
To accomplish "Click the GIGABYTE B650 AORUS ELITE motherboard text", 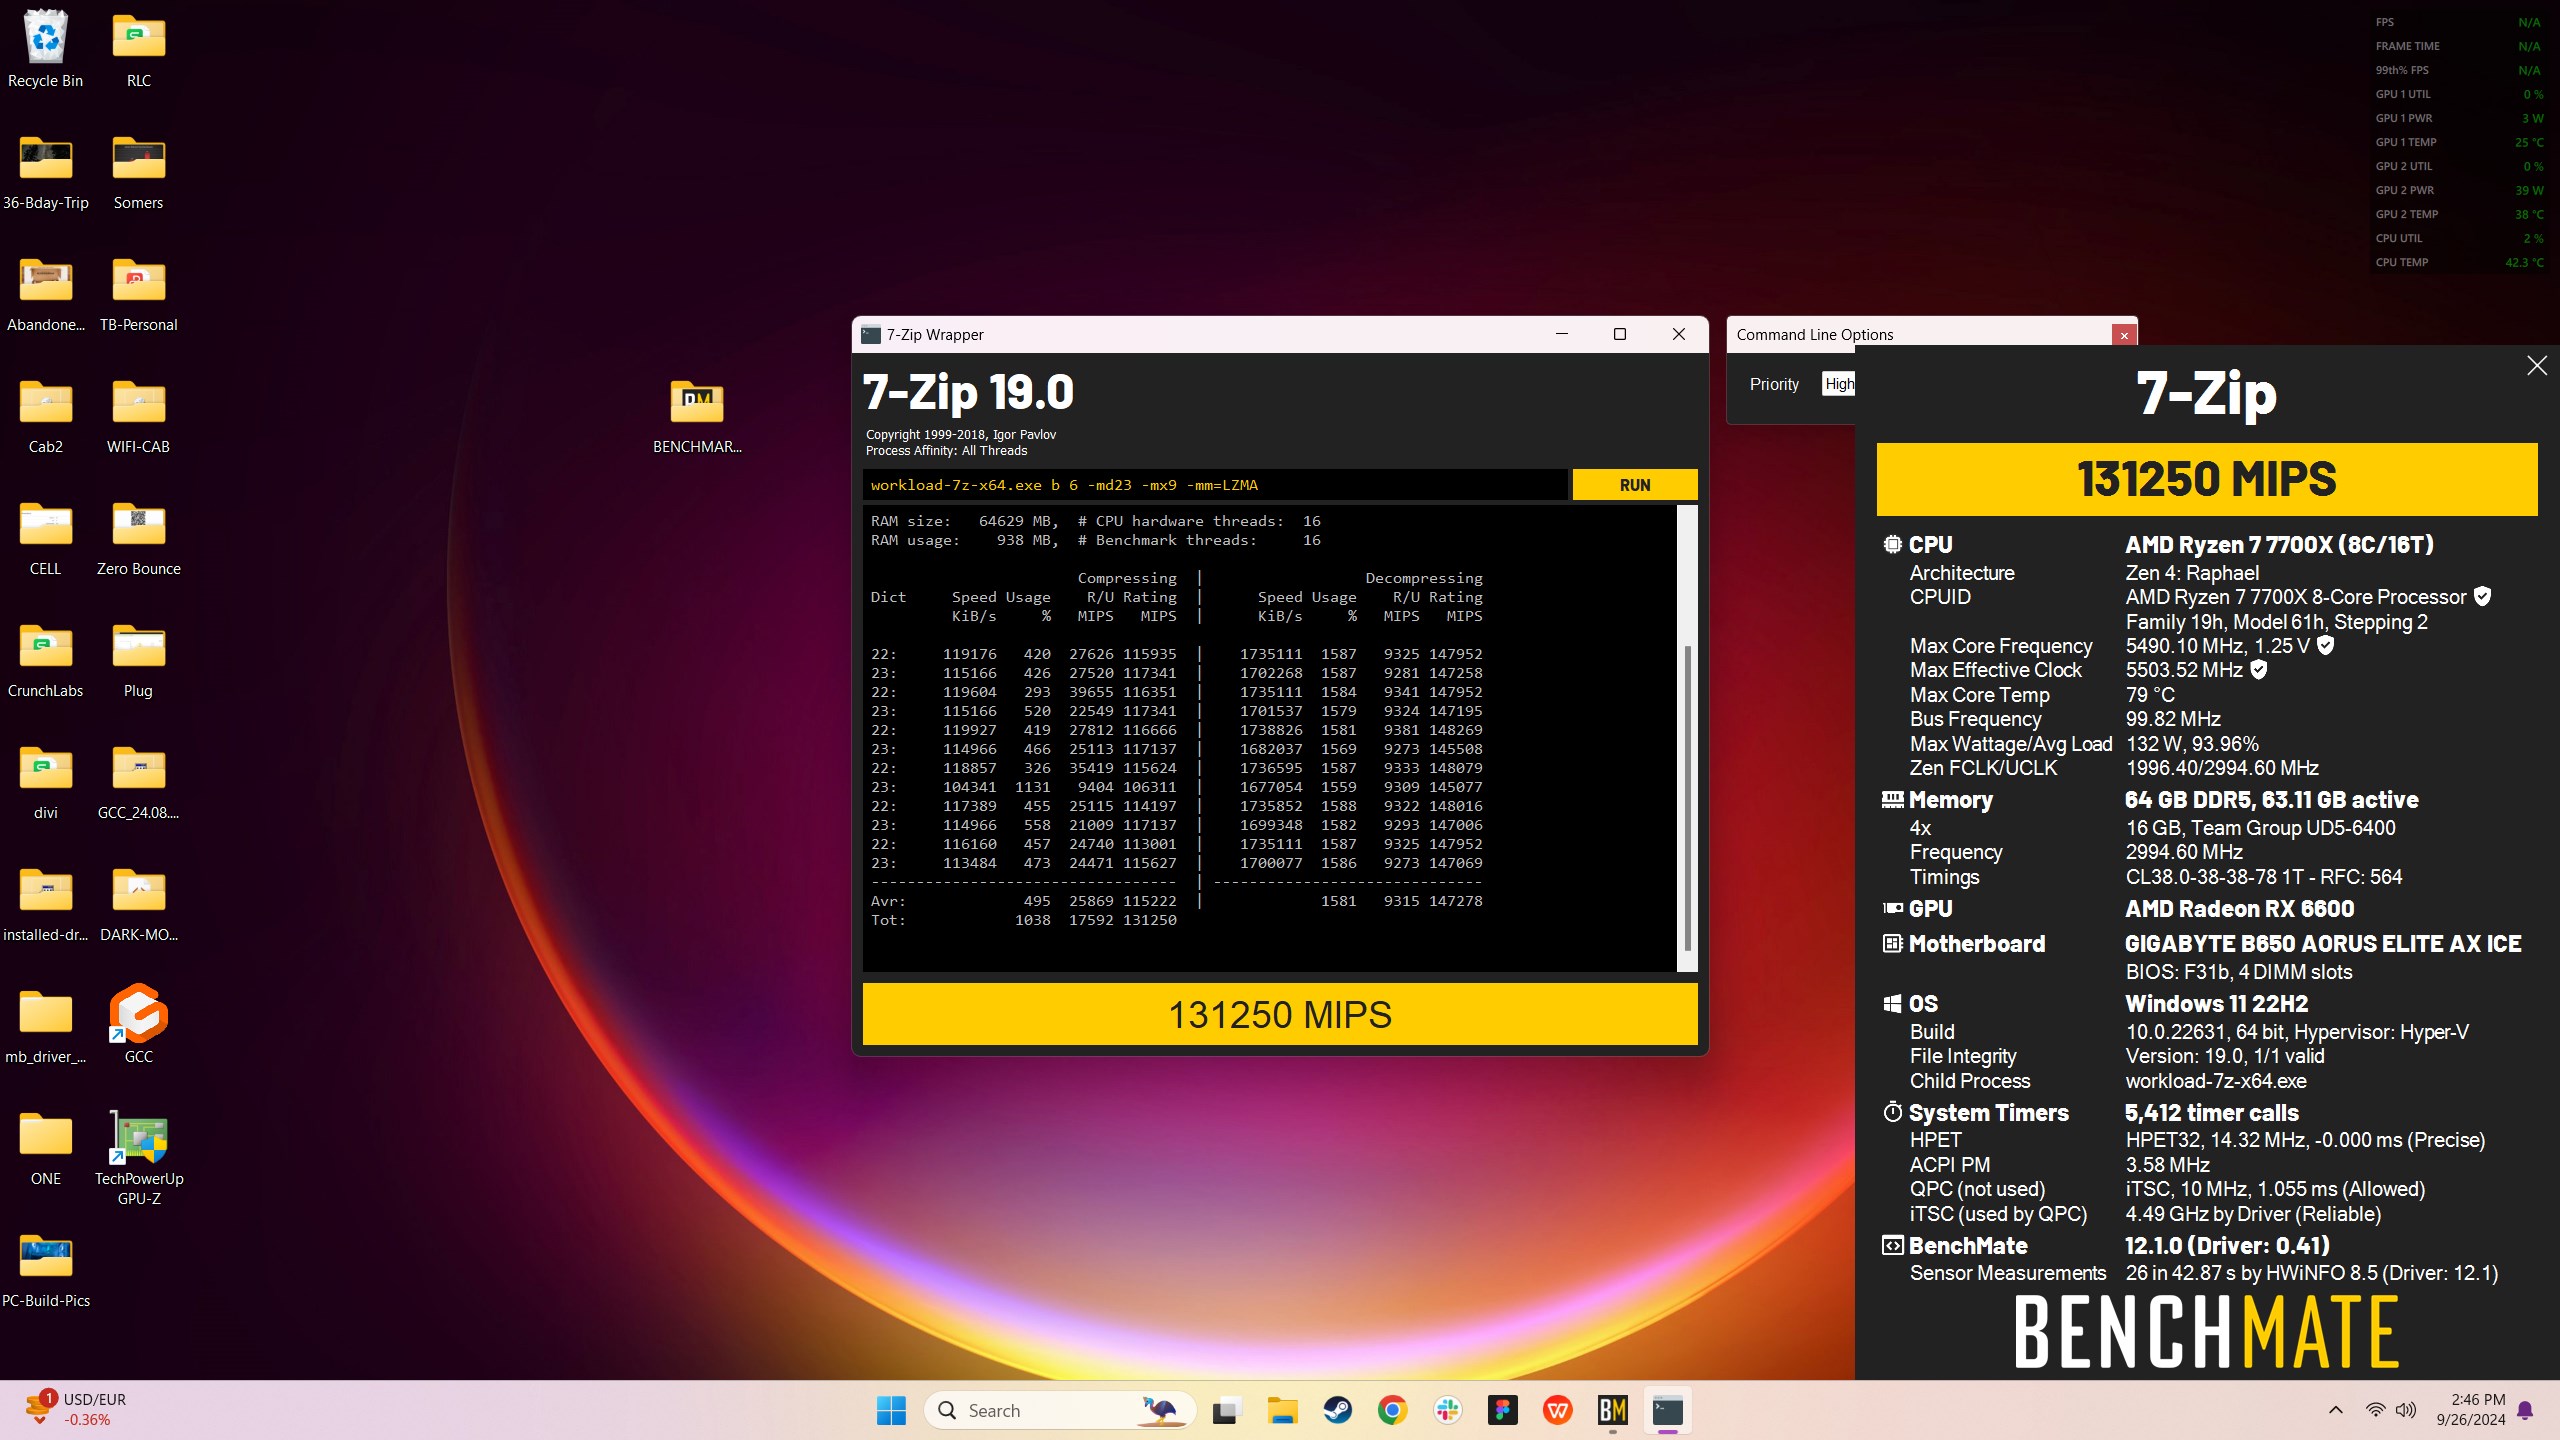I will tap(2323, 944).
